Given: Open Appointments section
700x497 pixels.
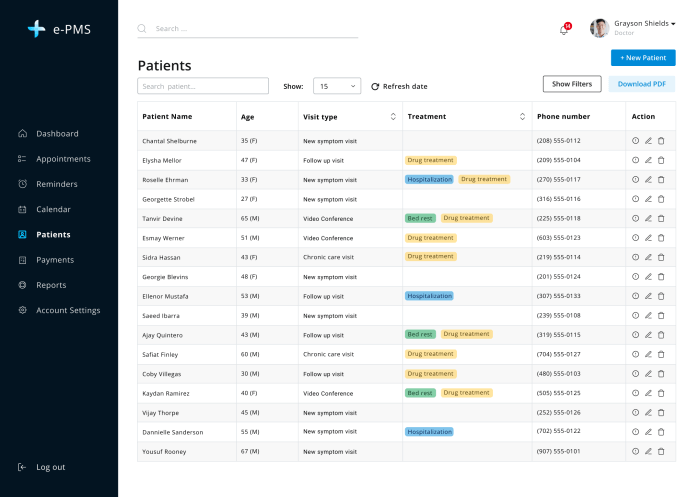Looking at the screenshot, I should coord(63,159).
